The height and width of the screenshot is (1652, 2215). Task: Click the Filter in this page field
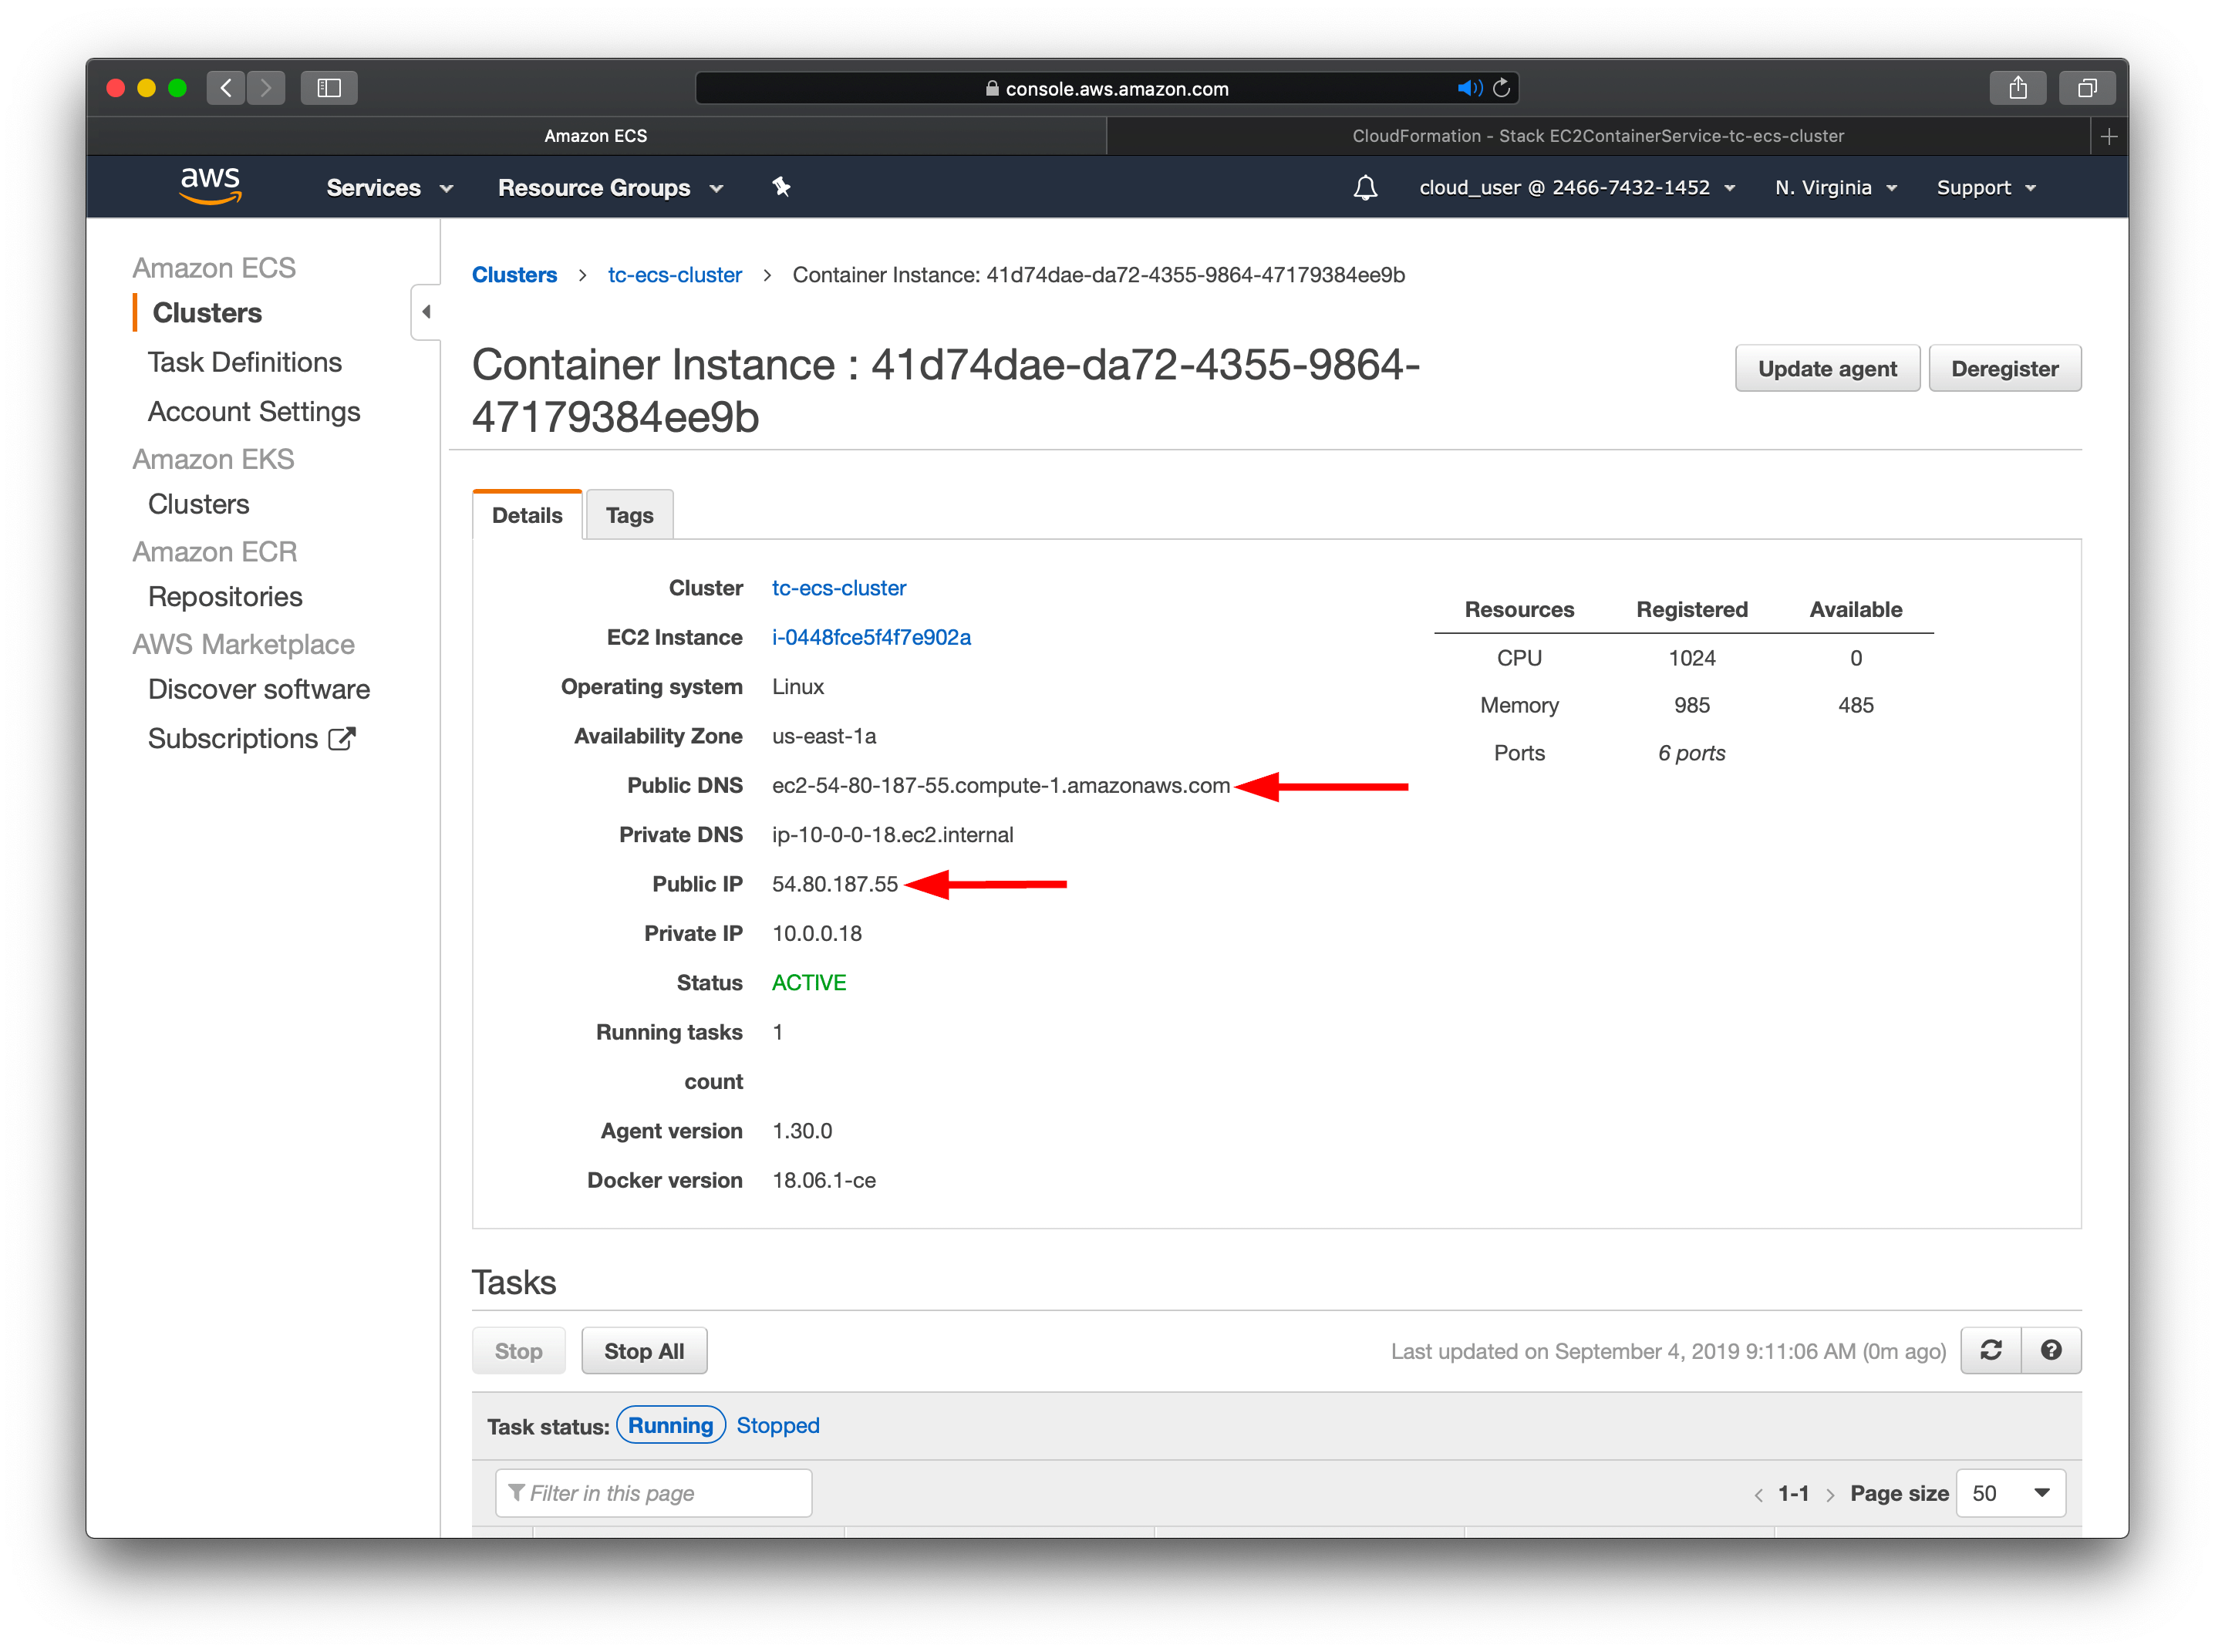pyautogui.click(x=654, y=1493)
